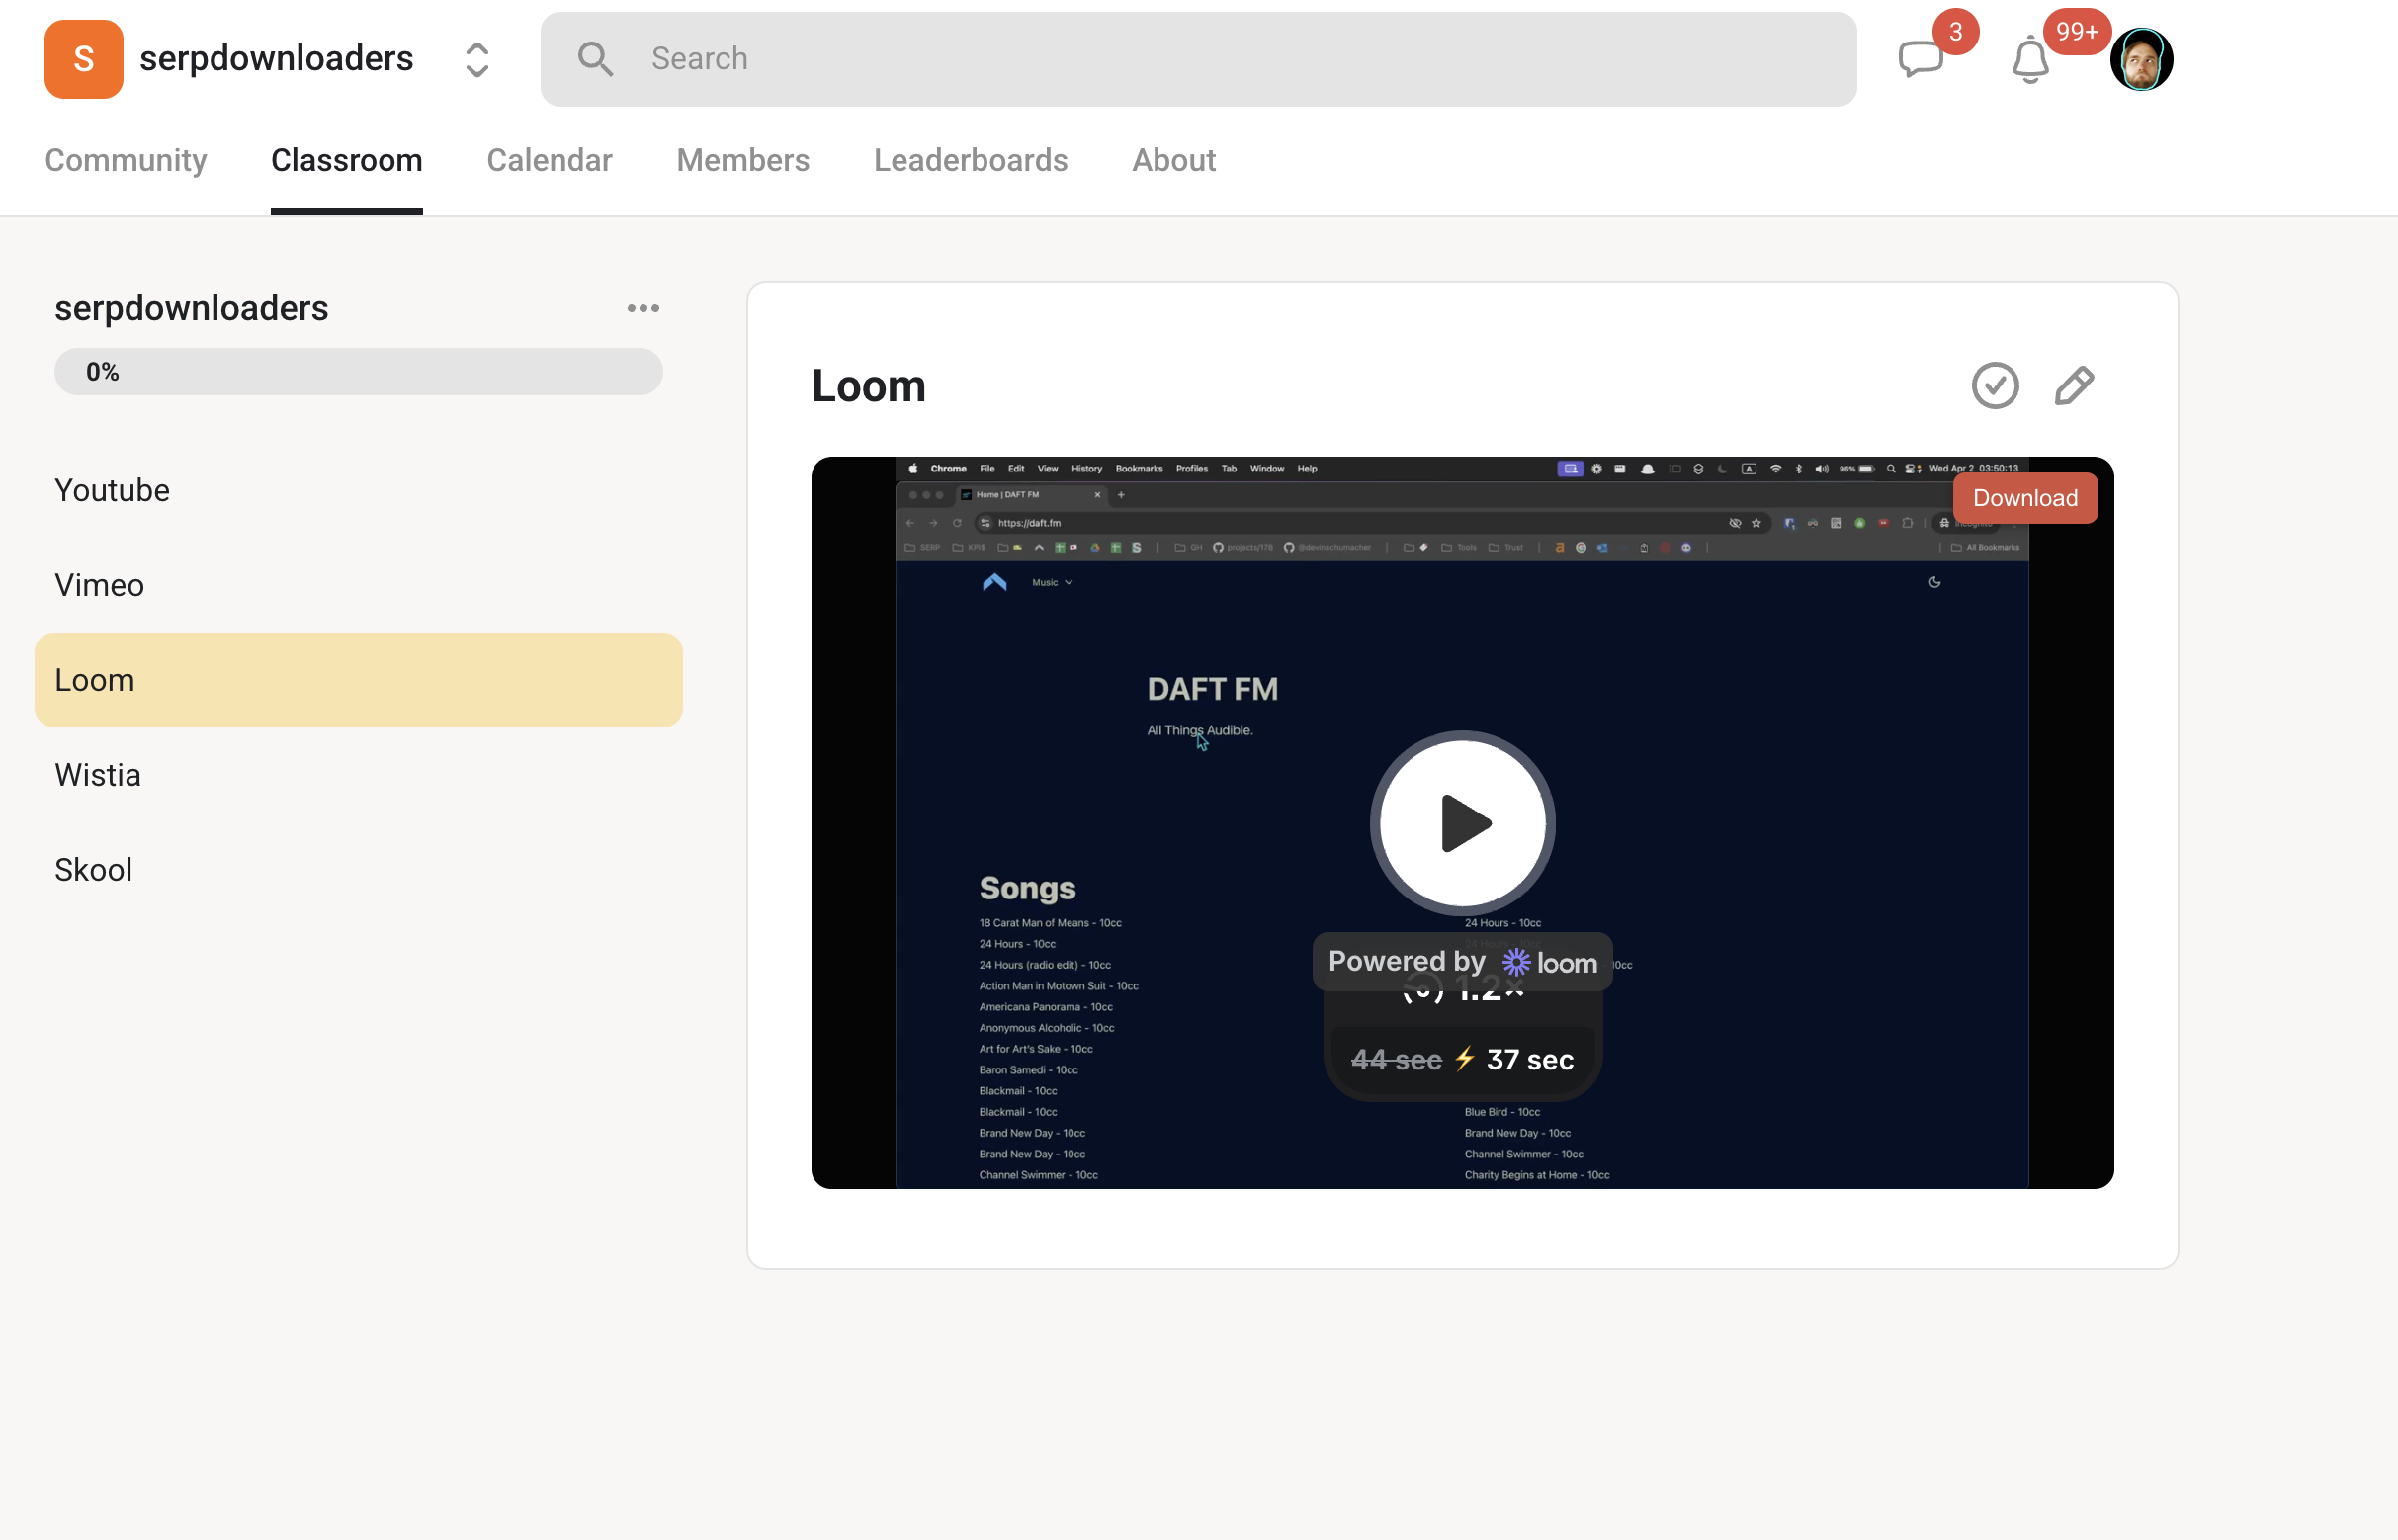
Task: Open the Members tab
Action: tap(743, 160)
